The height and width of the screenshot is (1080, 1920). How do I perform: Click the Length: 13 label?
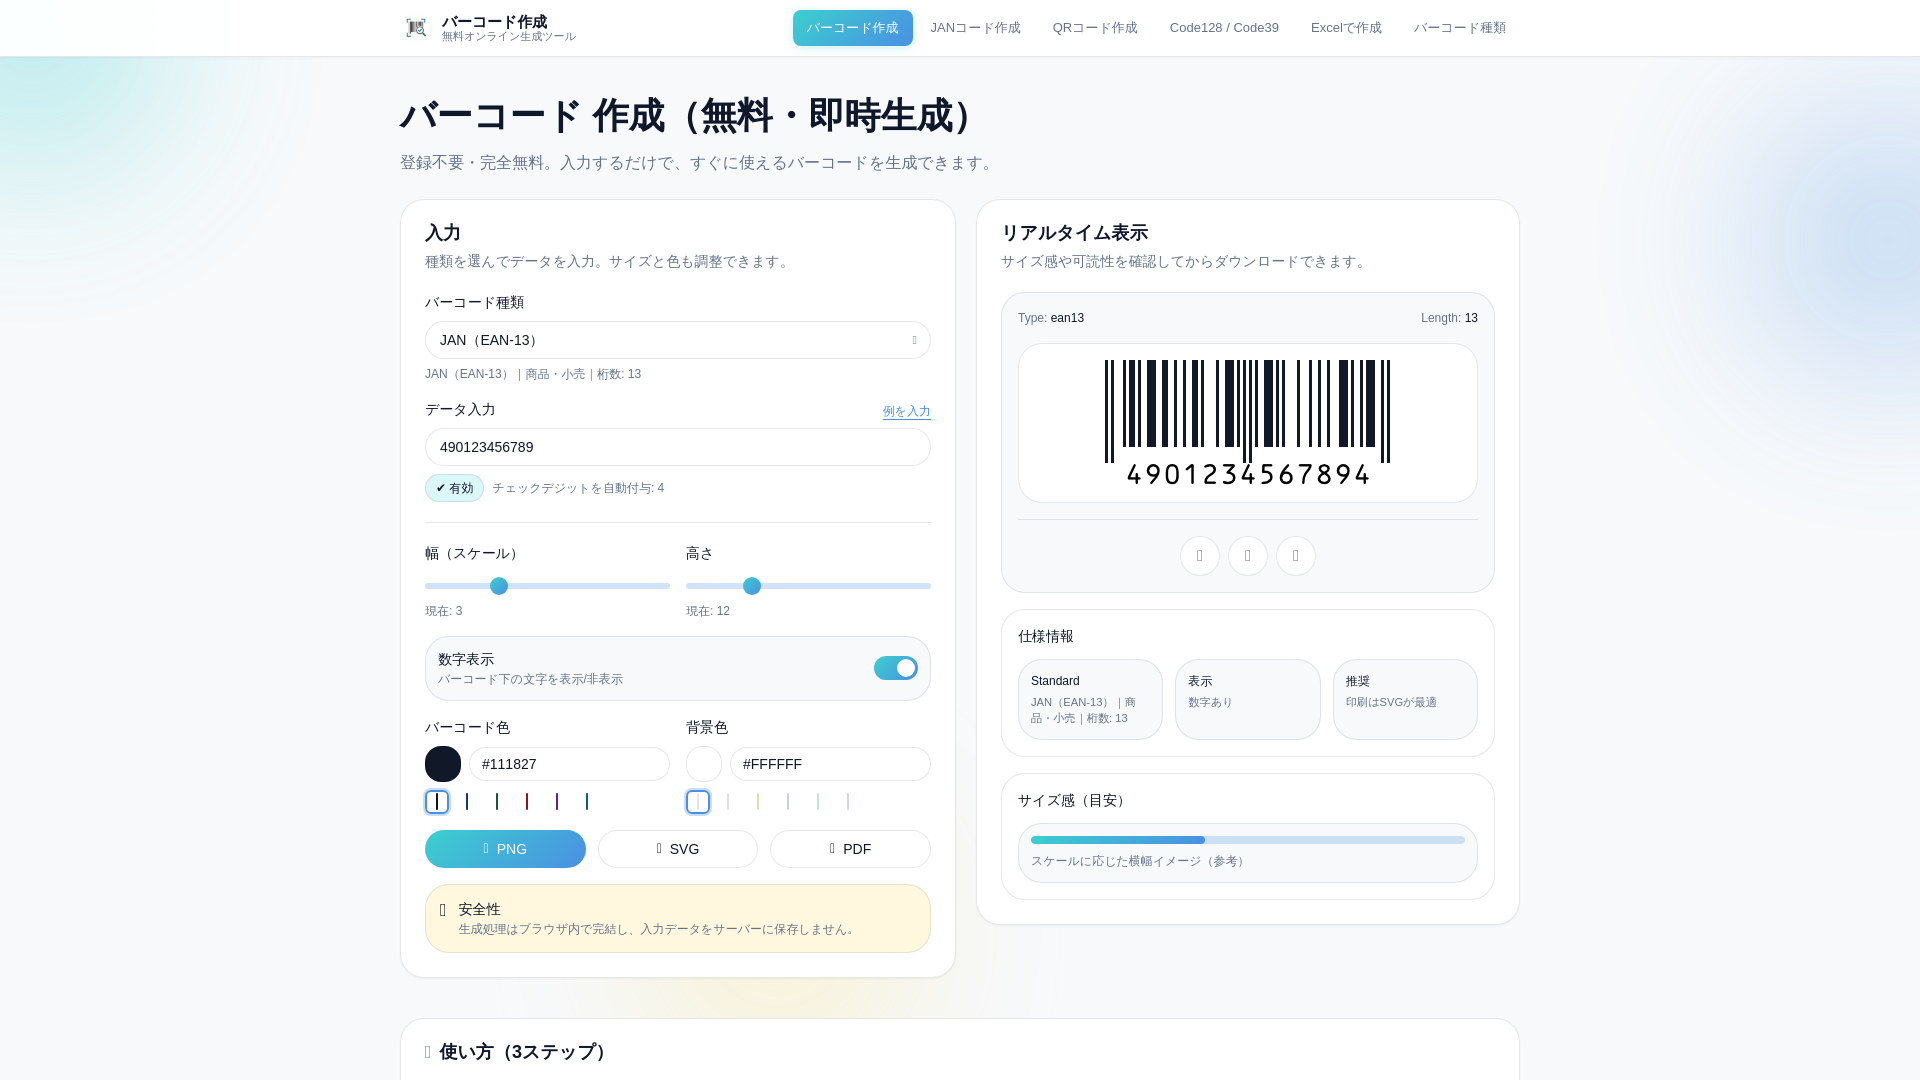[x=1449, y=318]
